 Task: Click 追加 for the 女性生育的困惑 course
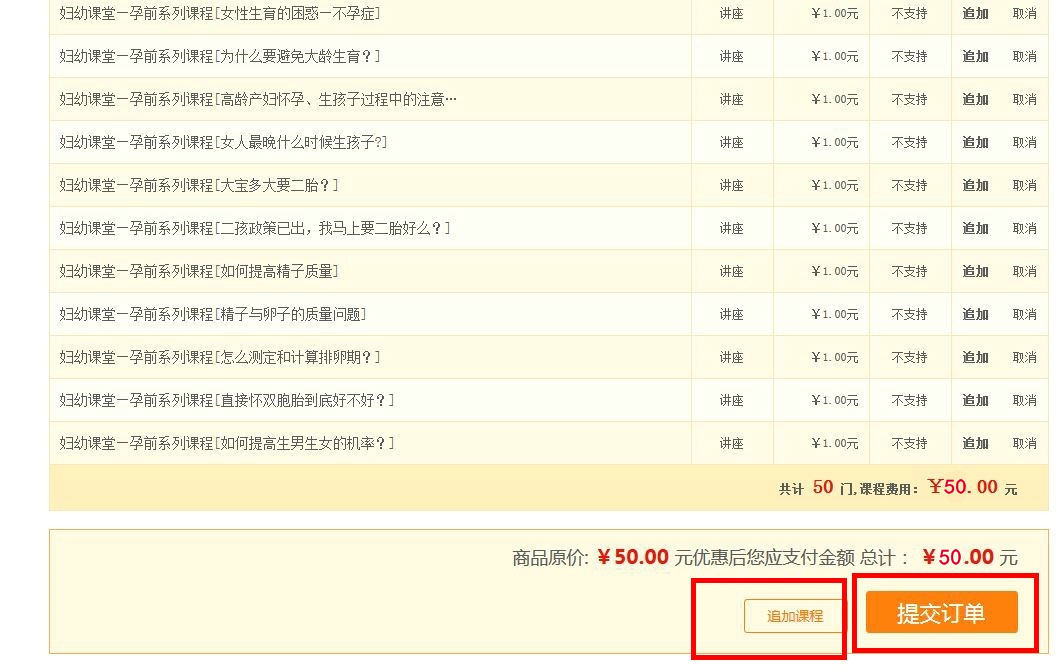pos(975,13)
